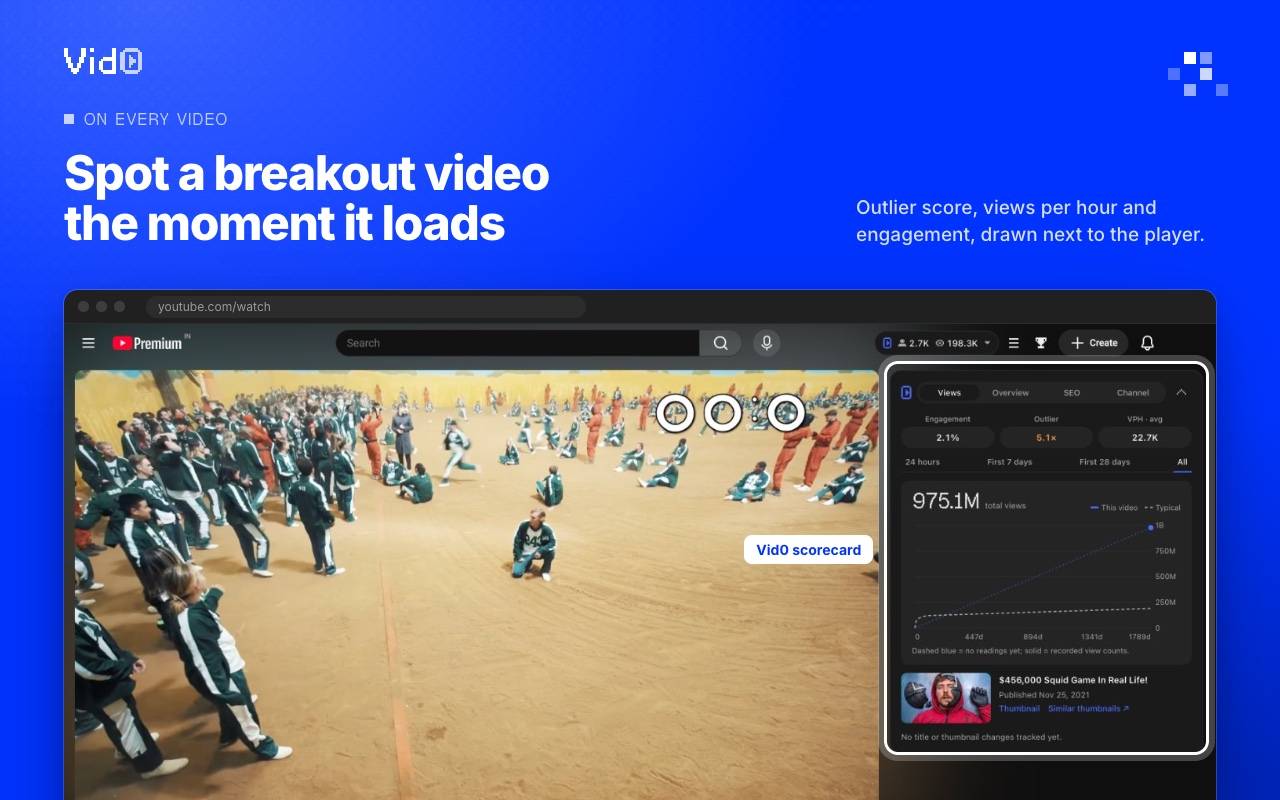Click the Vid0 scorecard label
Screen dimensions: 1280x800
click(x=808, y=550)
